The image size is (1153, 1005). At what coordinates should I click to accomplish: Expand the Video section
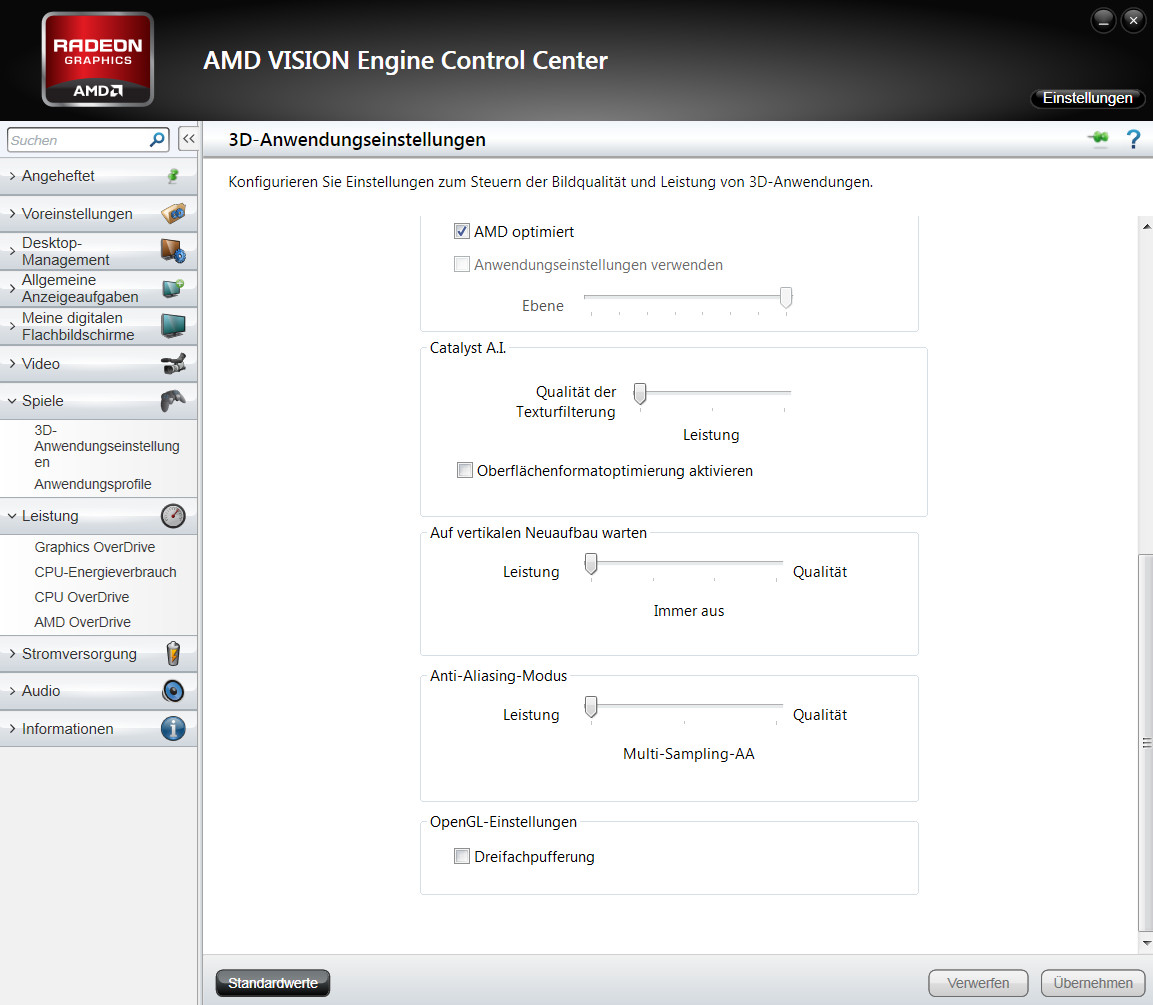(x=99, y=363)
